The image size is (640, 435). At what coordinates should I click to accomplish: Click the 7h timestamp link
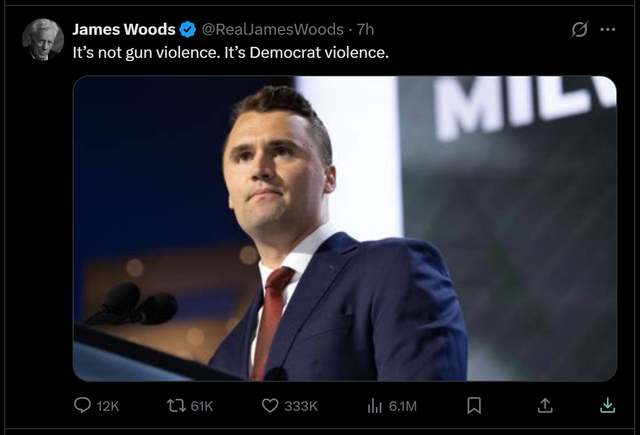[365, 29]
